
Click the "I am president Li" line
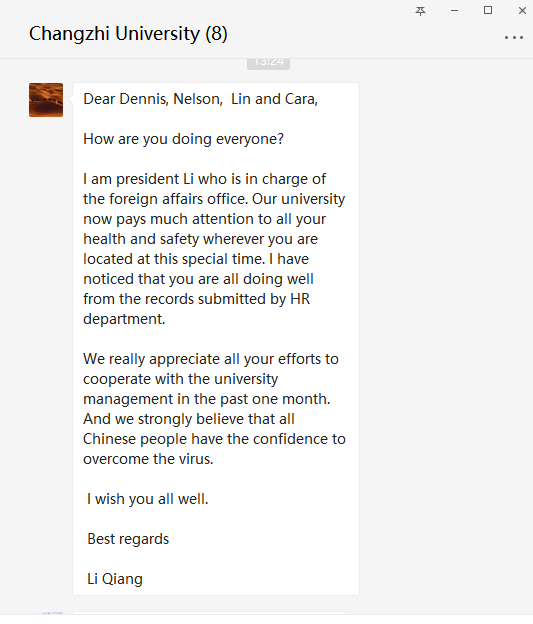pos(205,179)
